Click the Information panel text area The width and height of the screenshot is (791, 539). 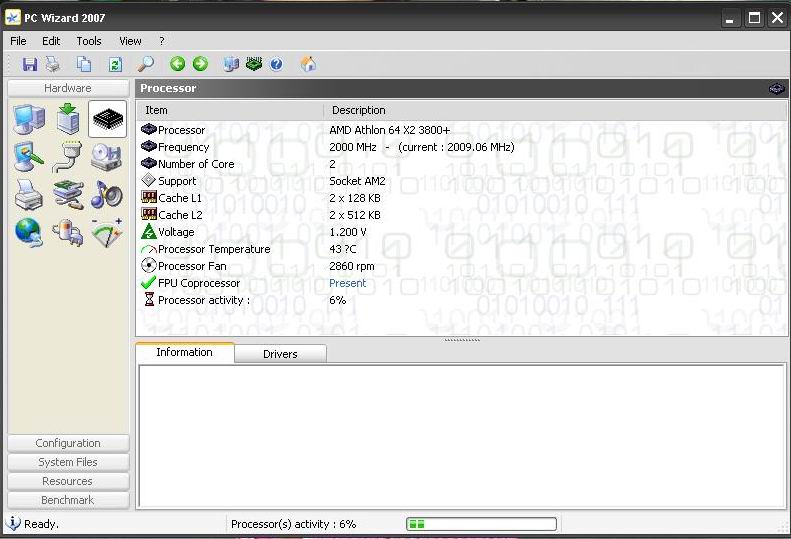pyautogui.click(x=462, y=436)
